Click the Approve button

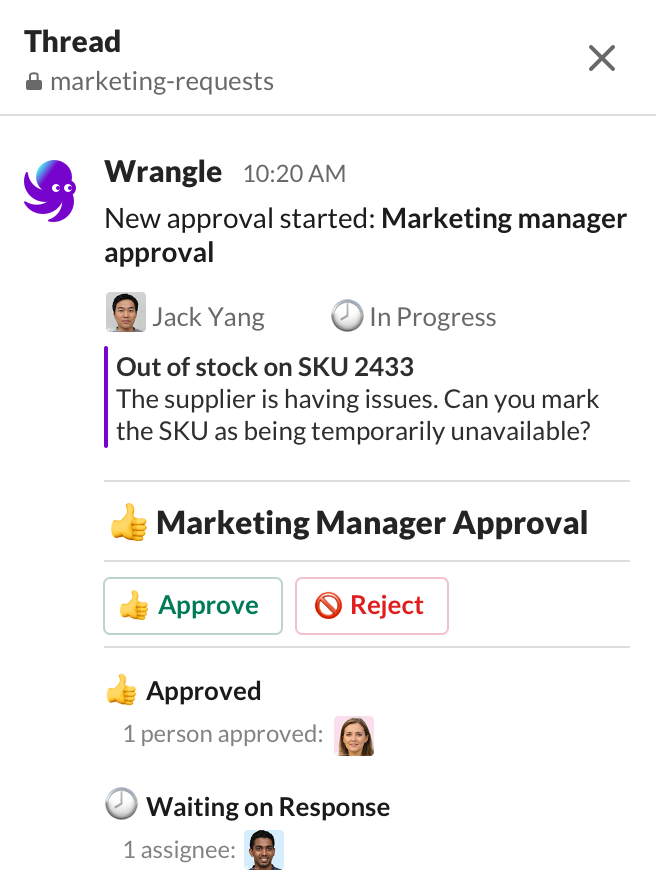pyautogui.click(x=192, y=605)
